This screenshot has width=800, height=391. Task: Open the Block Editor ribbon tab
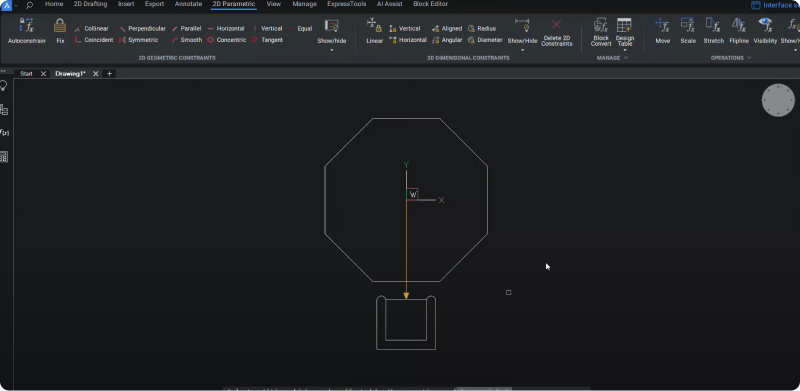pyautogui.click(x=431, y=4)
